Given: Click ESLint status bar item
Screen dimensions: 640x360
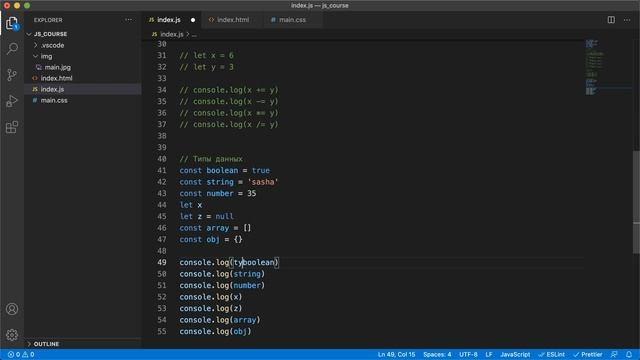Looking at the screenshot, I should (551, 354).
